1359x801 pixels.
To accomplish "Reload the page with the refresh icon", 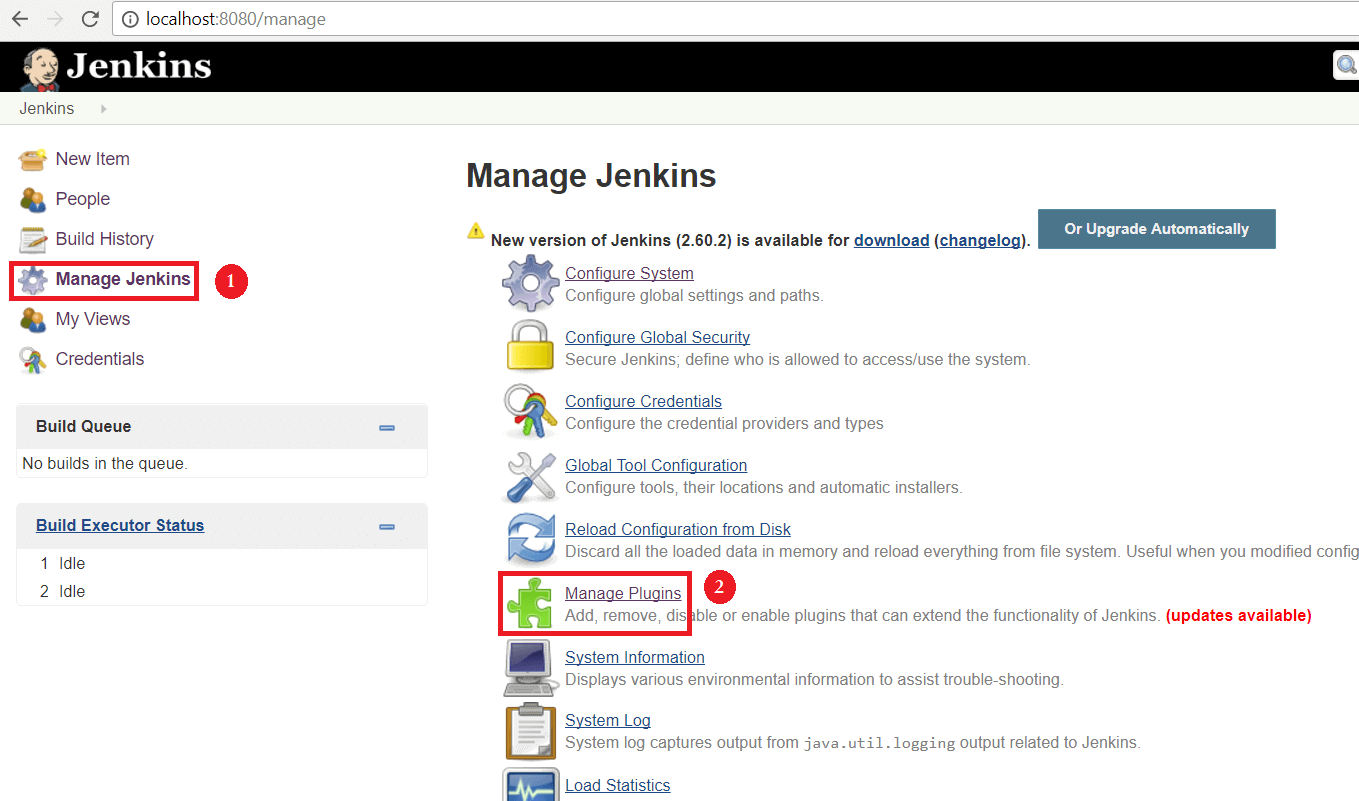I will 90,19.
